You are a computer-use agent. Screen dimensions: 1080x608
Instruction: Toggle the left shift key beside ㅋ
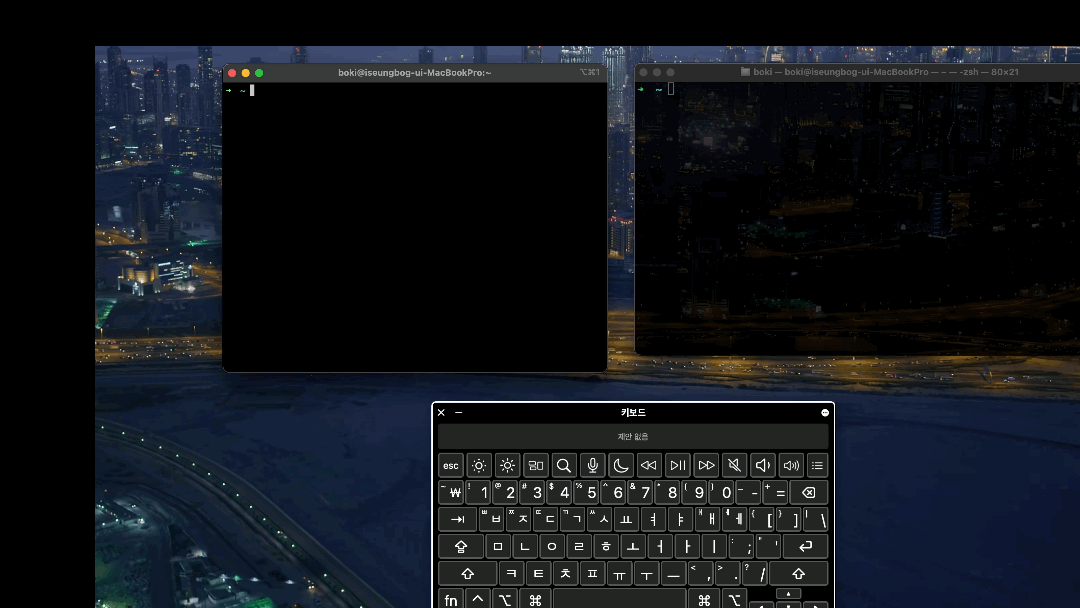tap(468, 574)
